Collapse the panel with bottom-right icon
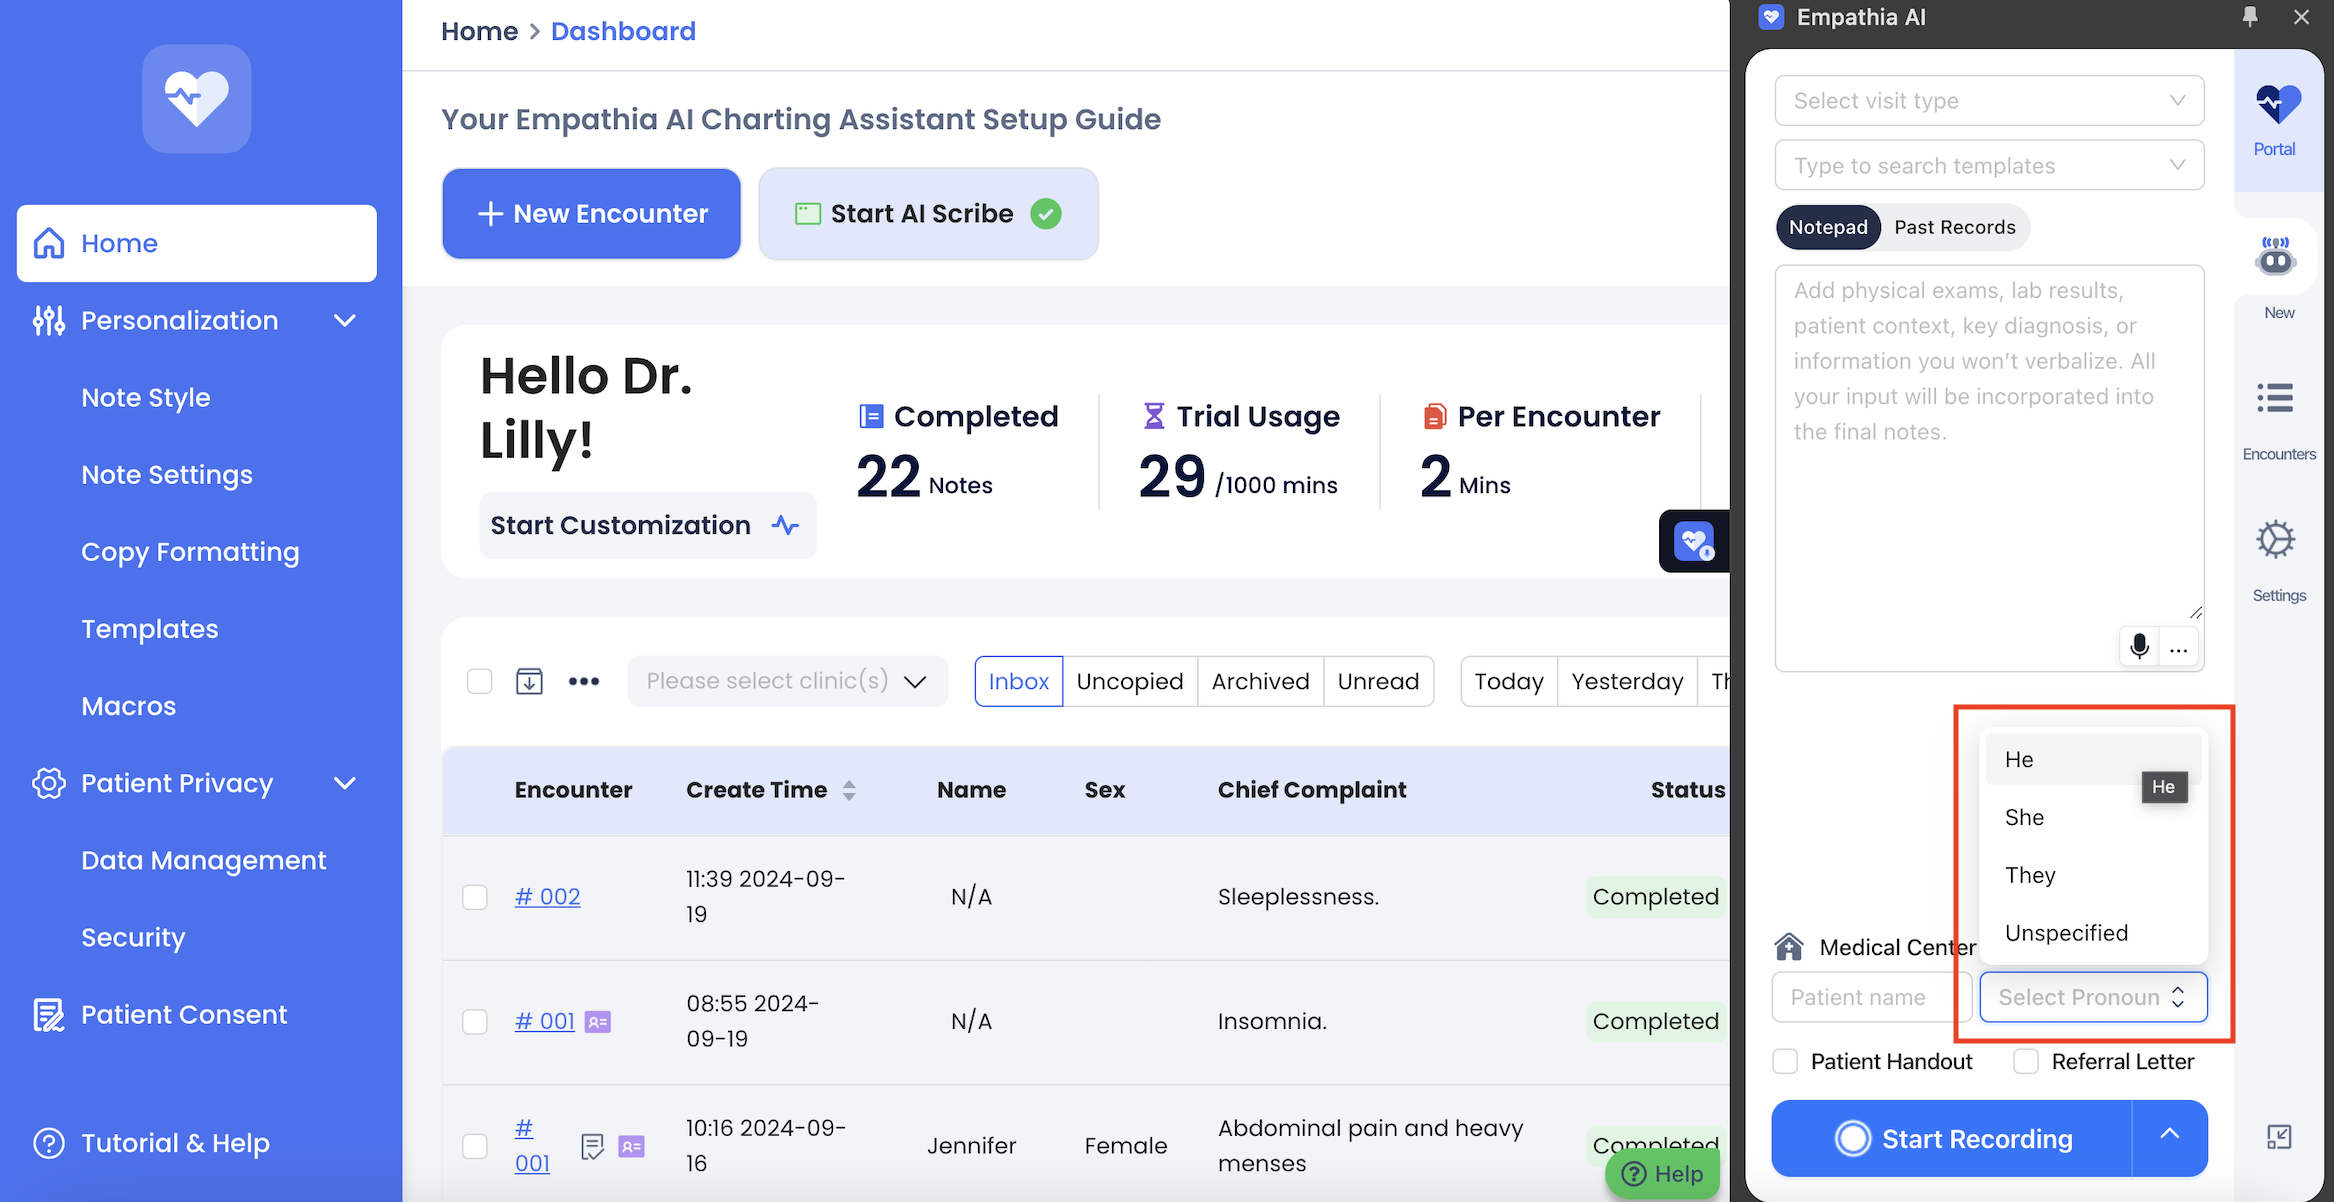 pos(2278,1137)
